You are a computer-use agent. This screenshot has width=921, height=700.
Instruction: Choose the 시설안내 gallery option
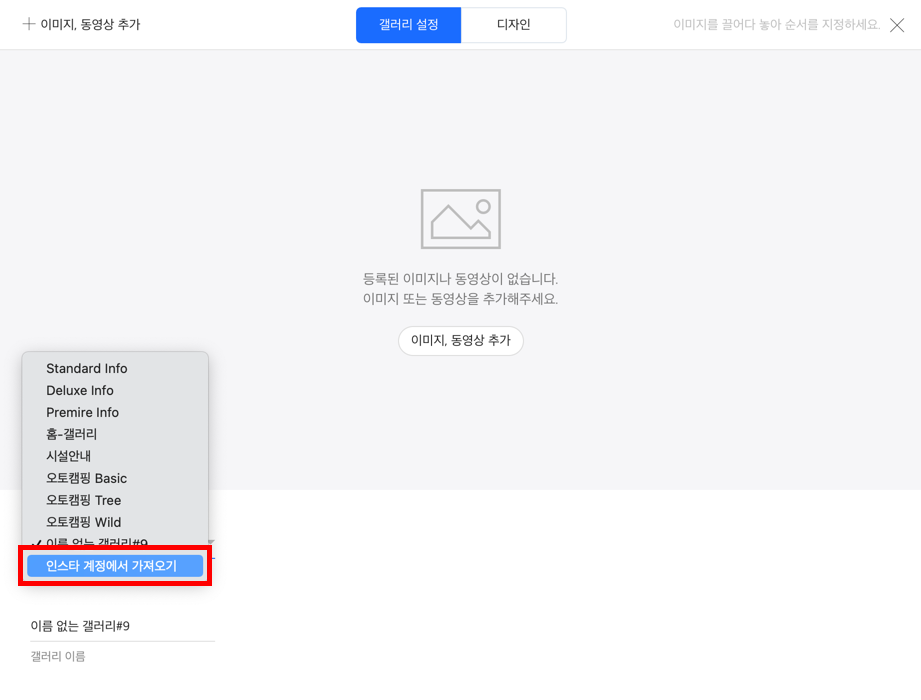pos(115,456)
